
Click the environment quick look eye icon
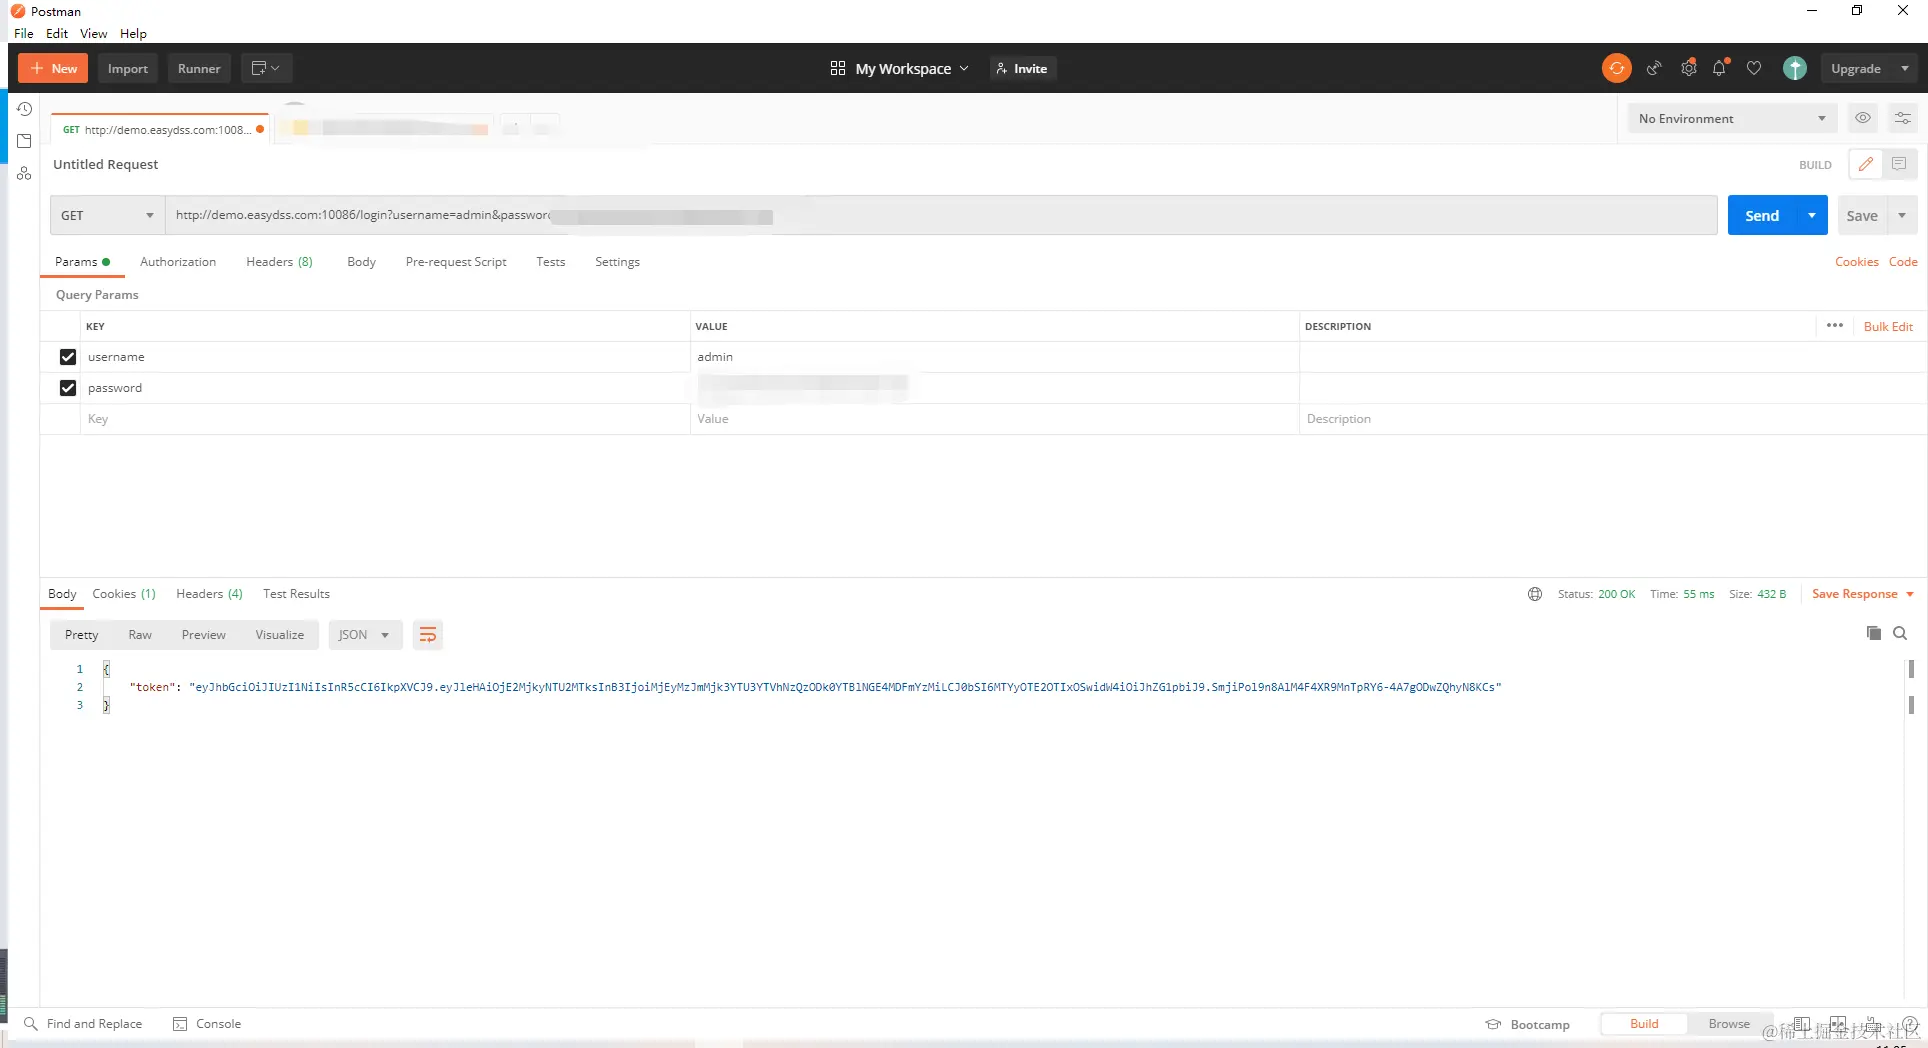click(x=1863, y=118)
